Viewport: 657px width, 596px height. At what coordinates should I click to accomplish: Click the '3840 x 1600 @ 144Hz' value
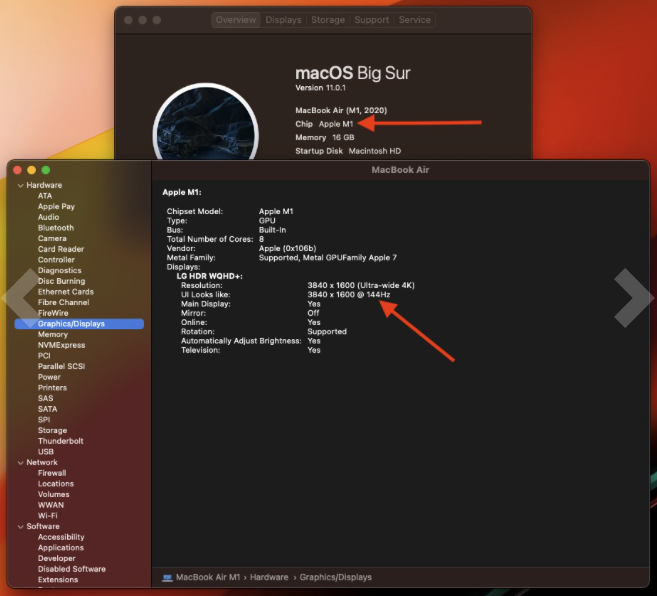[349, 295]
